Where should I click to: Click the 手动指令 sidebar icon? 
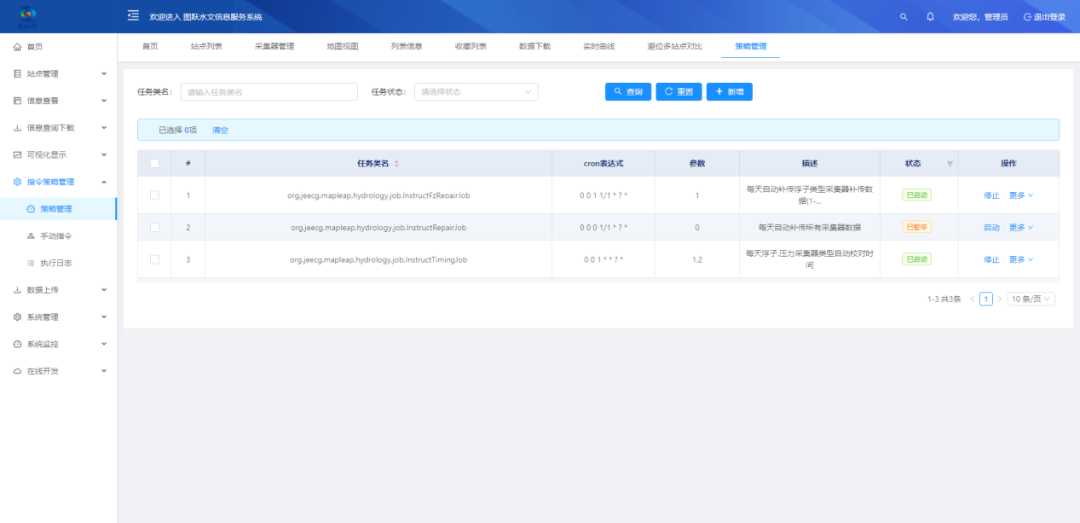[x=30, y=236]
